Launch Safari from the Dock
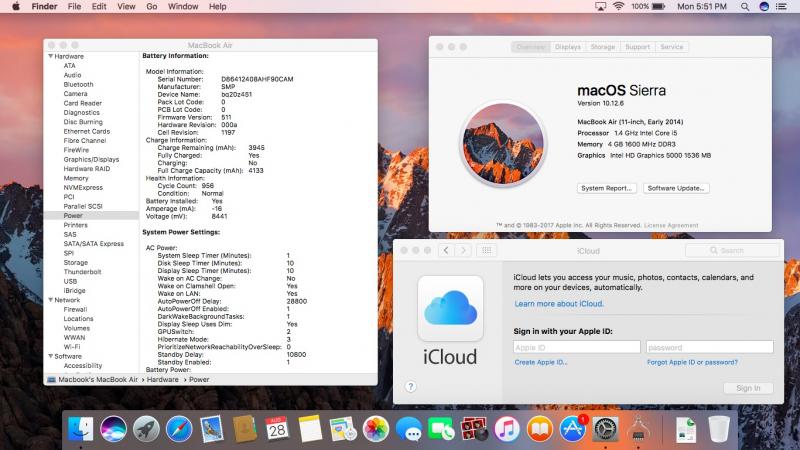This screenshot has width=800, height=450. [x=179, y=429]
